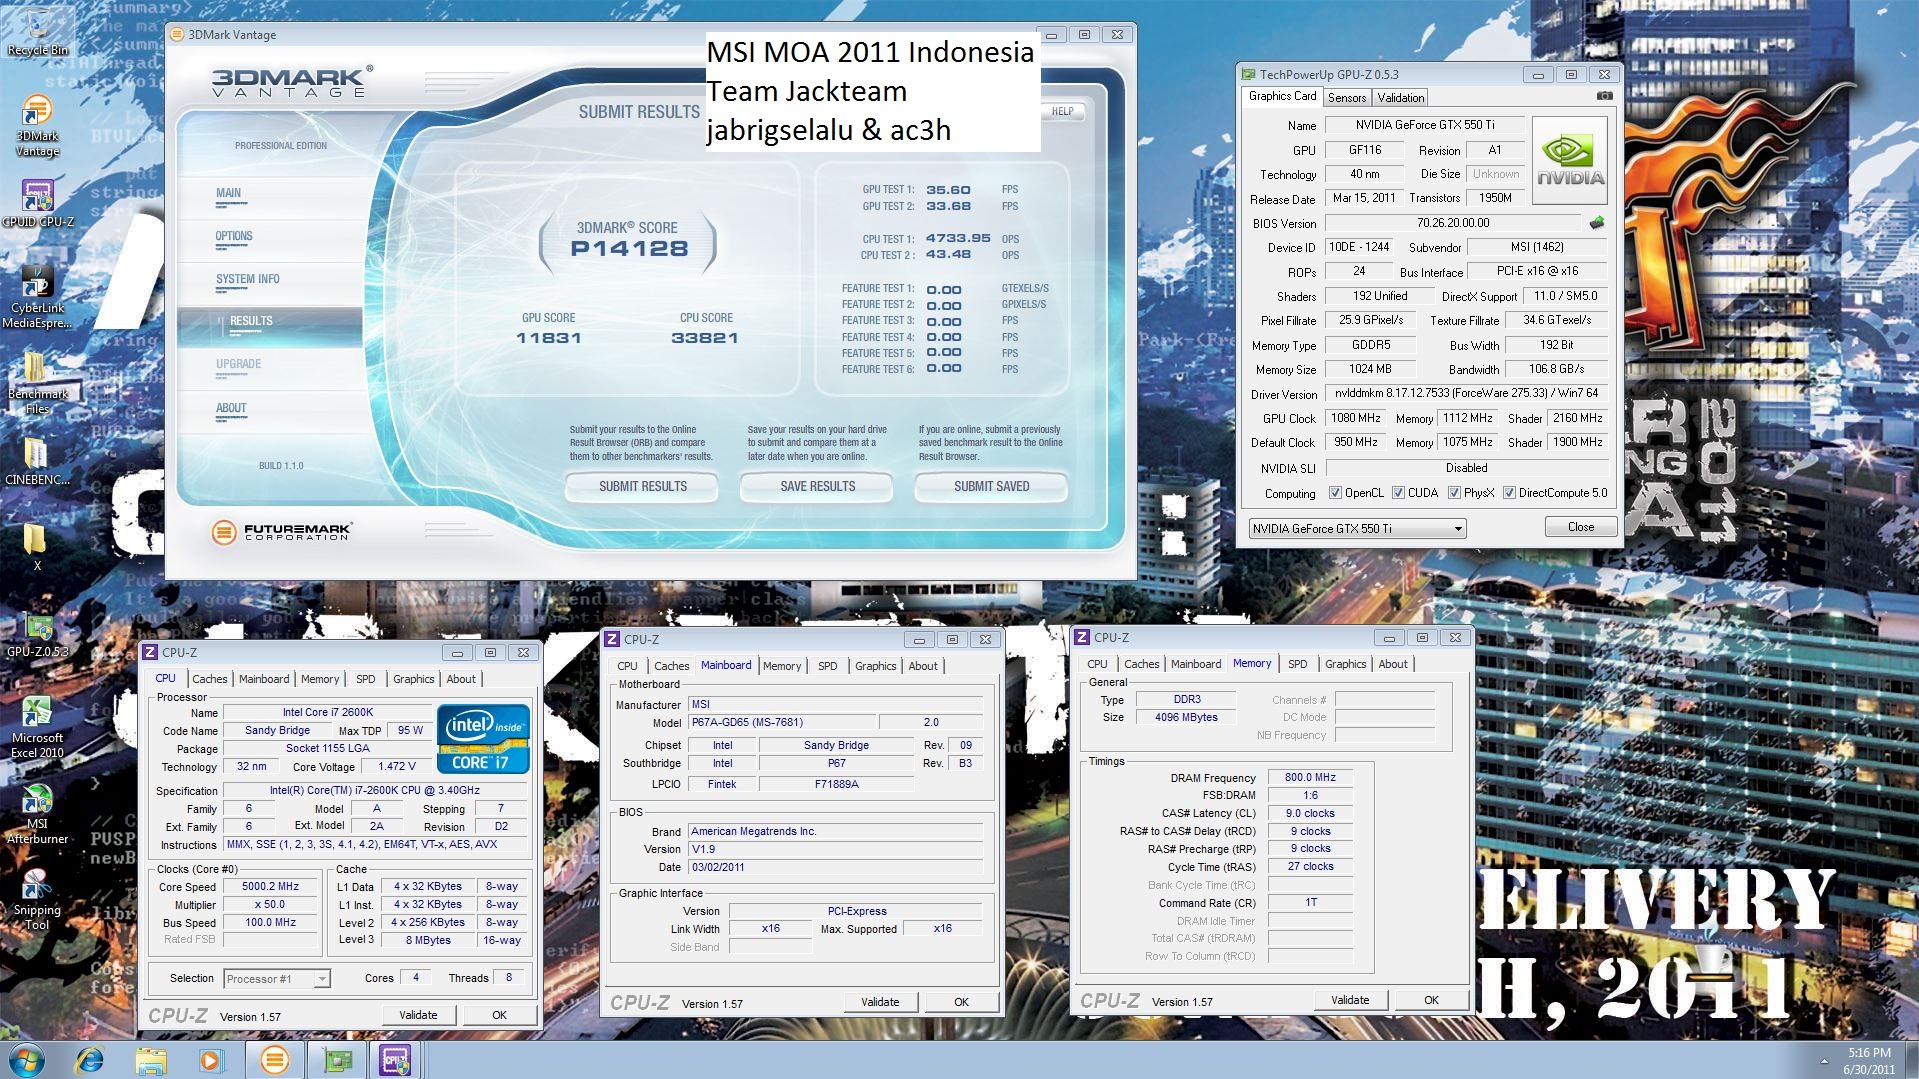Open the SYSTEM INFO menu in 3DMark Vantage
1919x1079 pixels.
point(247,279)
